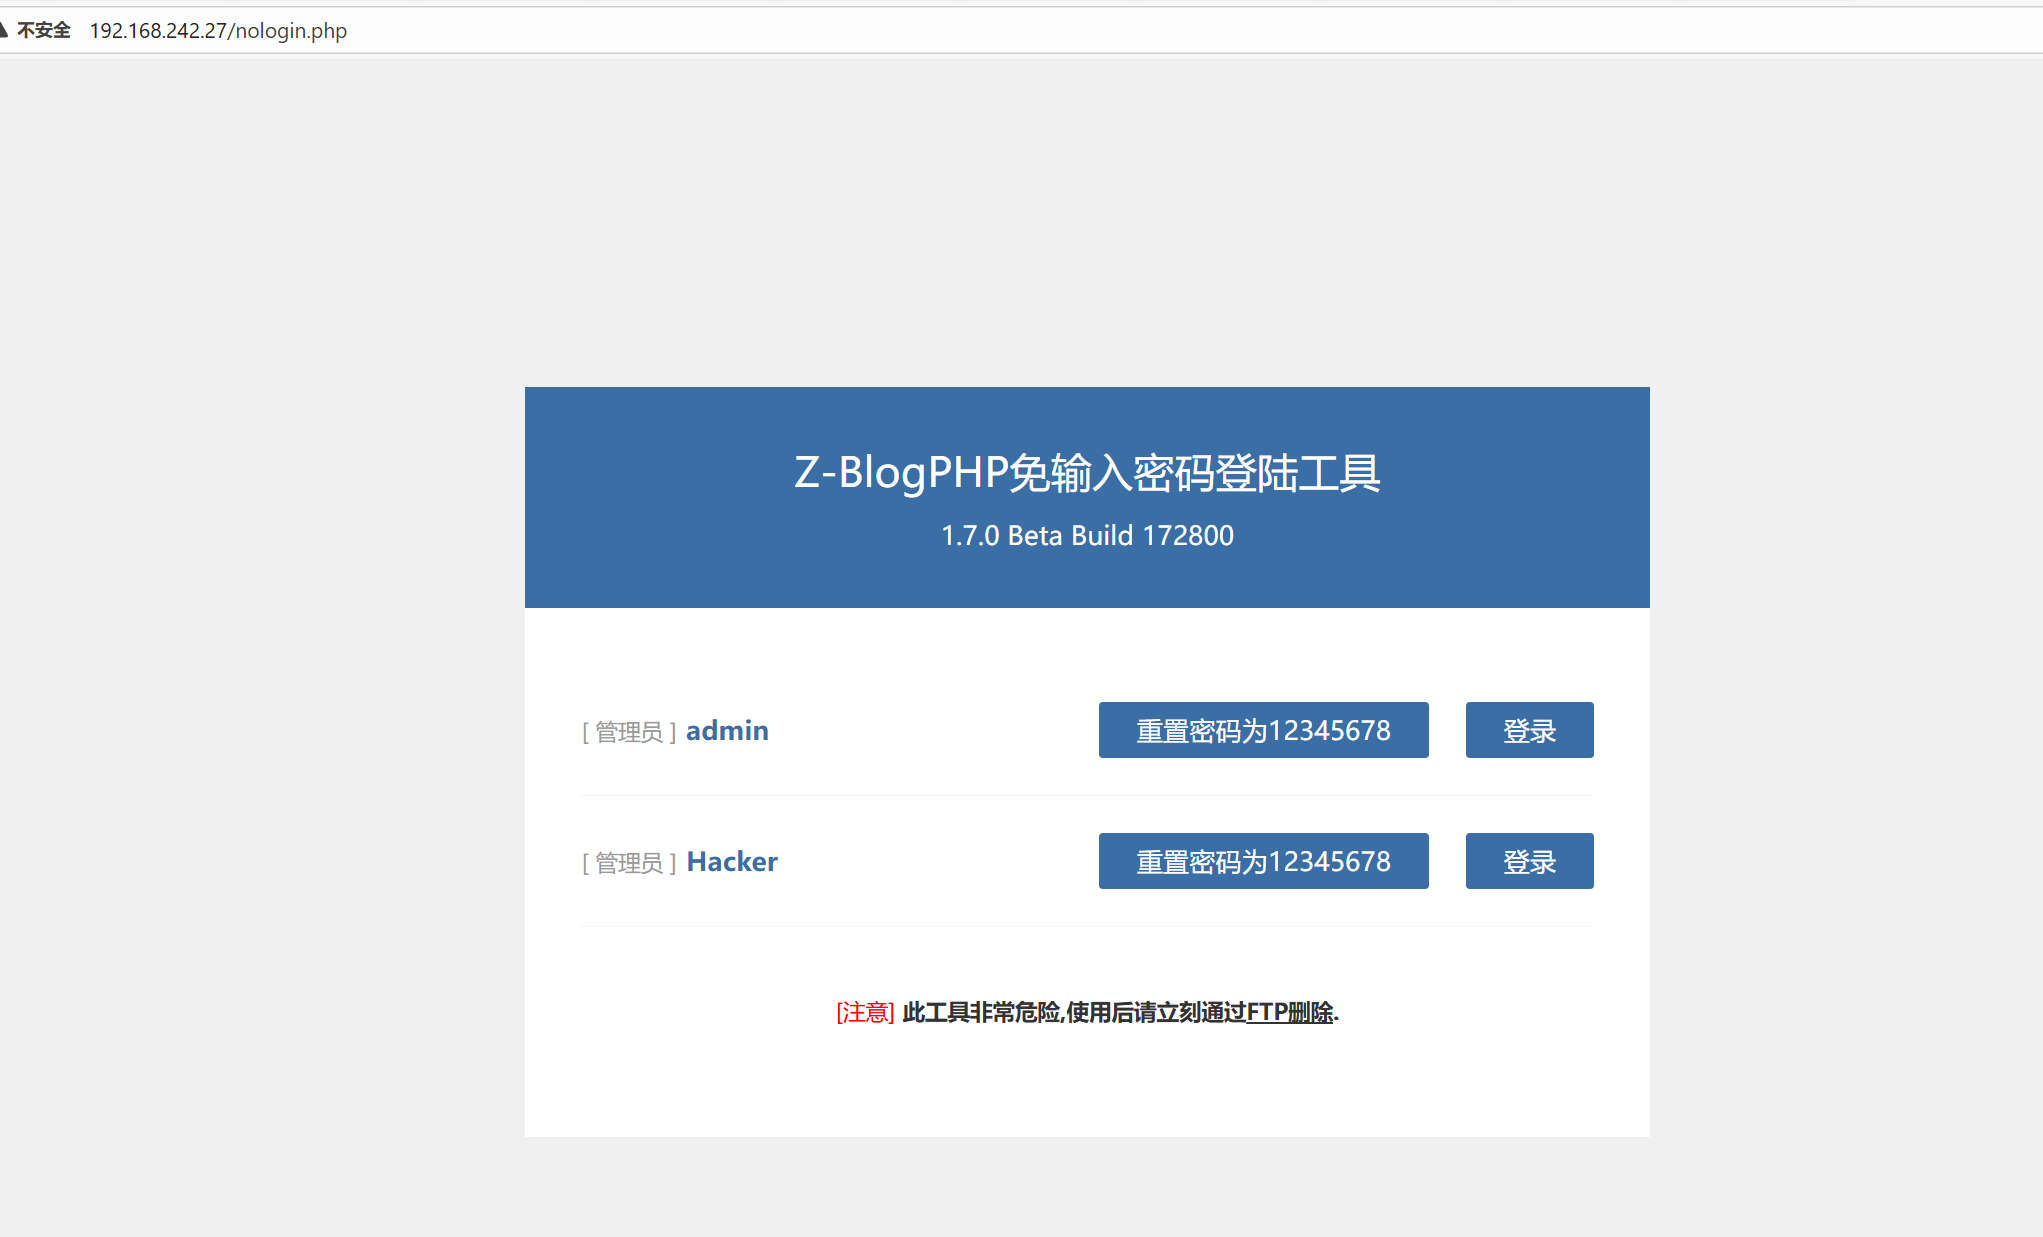Click the red [注意] notice label
Viewport: 2043px width, 1237px height.
click(865, 1013)
